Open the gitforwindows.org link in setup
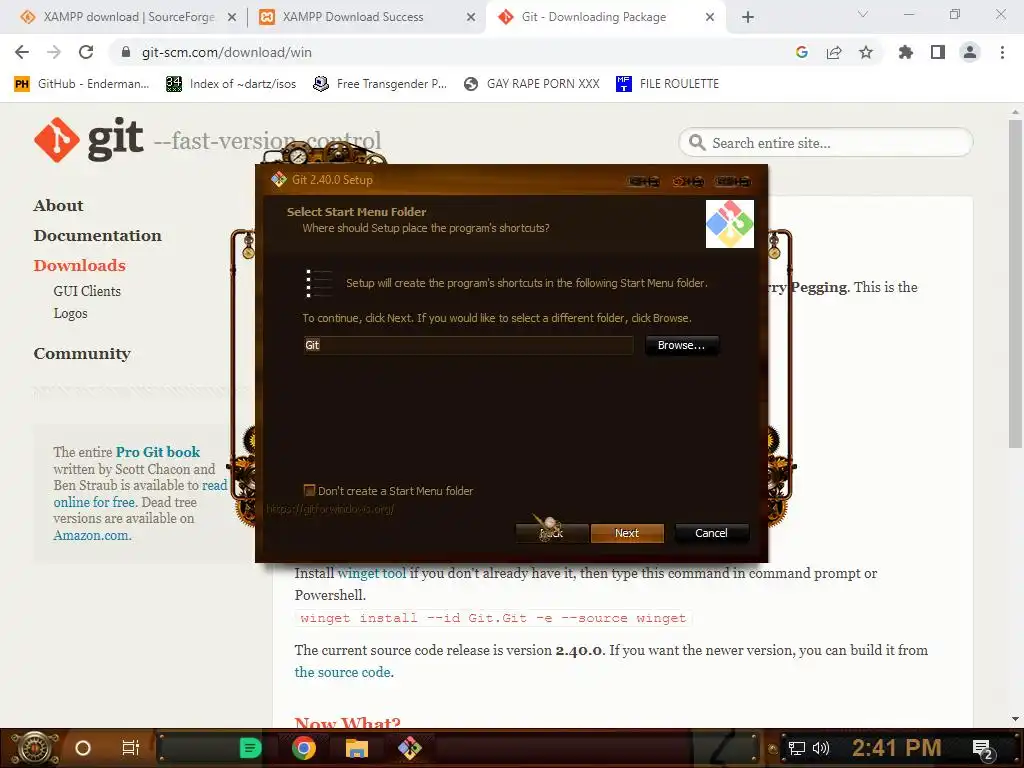Viewport: 1024px width, 768px height. click(330, 509)
